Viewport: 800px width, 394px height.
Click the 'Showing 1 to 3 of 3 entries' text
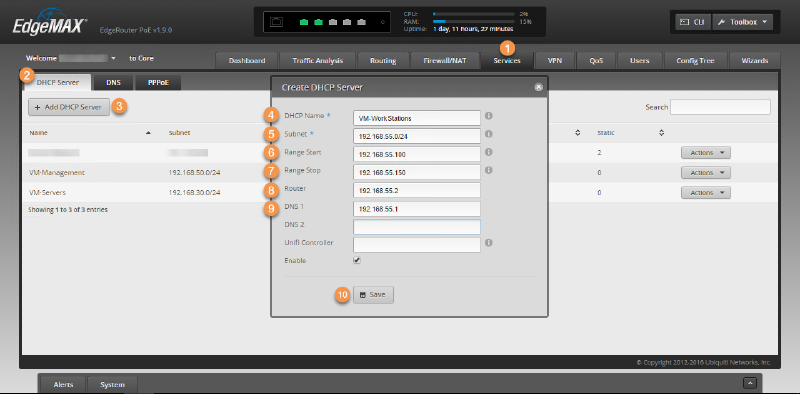coord(68,209)
